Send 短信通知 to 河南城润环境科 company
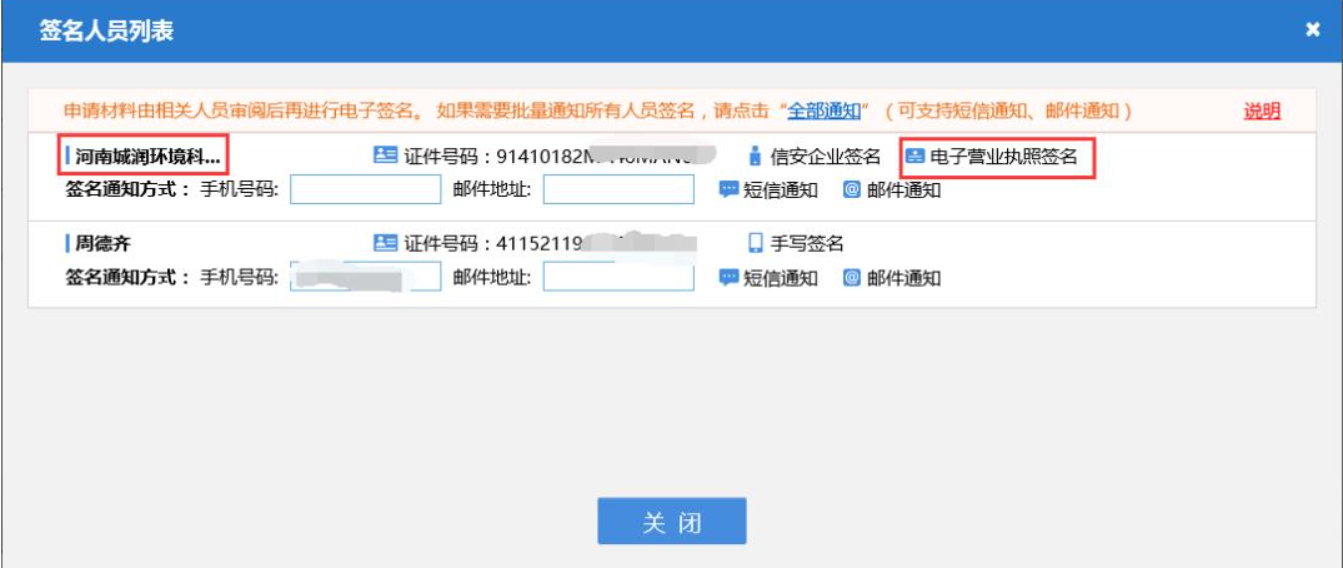This screenshot has height=568, width=1343. pyautogui.click(x=768, y=190)
